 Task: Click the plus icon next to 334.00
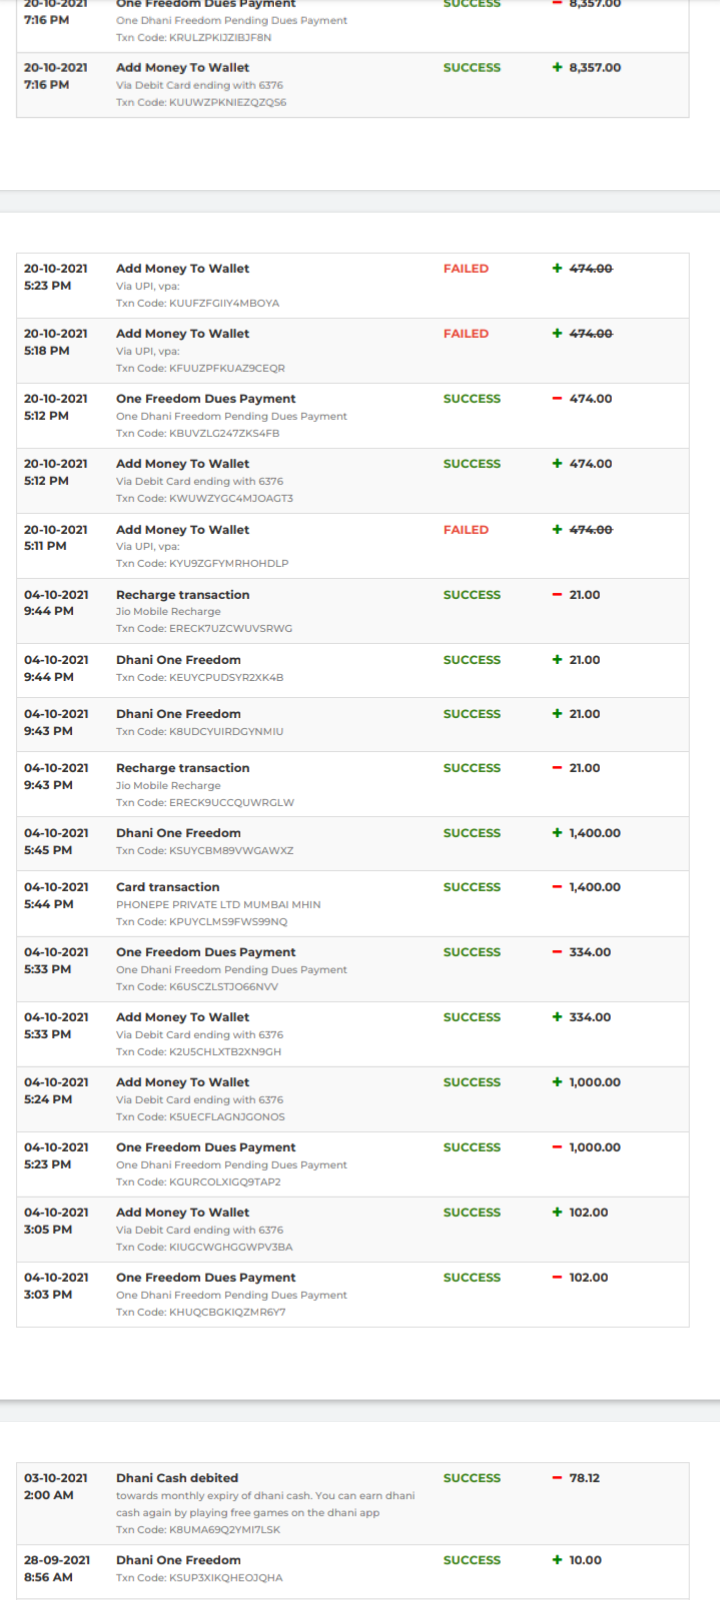(557, 1017)
